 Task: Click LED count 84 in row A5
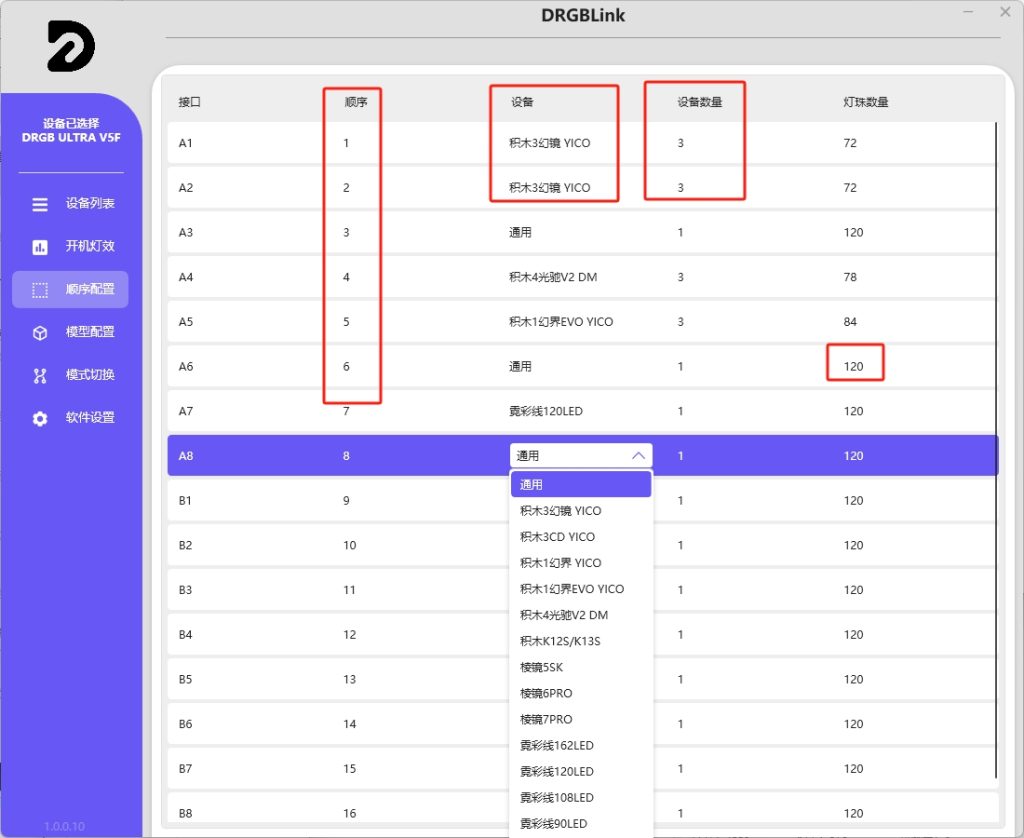point(850,322)
